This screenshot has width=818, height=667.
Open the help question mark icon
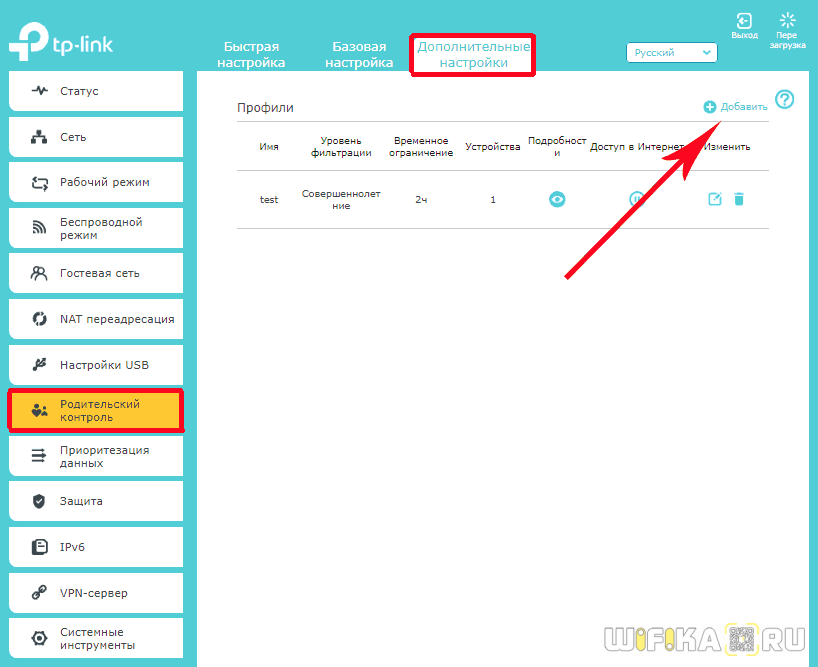pyautogui.click(x=785, y=99)
